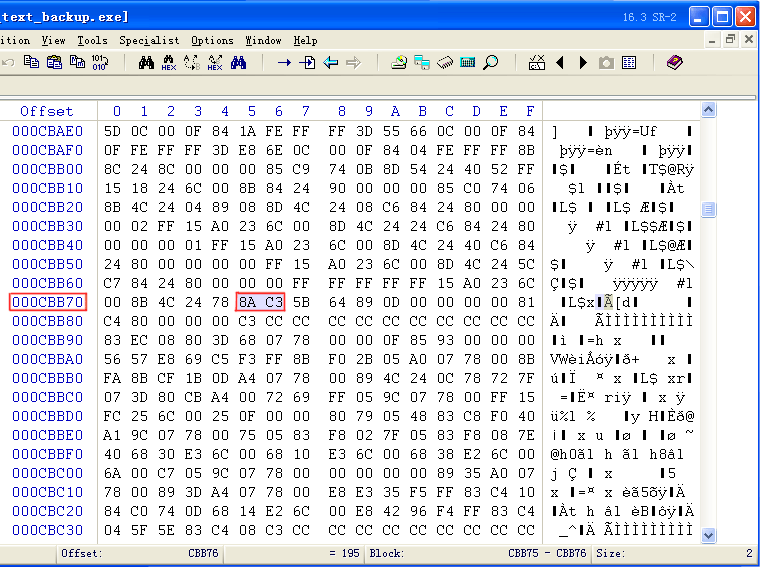This screenshot has width=760, height=567.
Task: Continue search with the blue binoculars icon
Action: pyautogui.click(x=238, y=62)
